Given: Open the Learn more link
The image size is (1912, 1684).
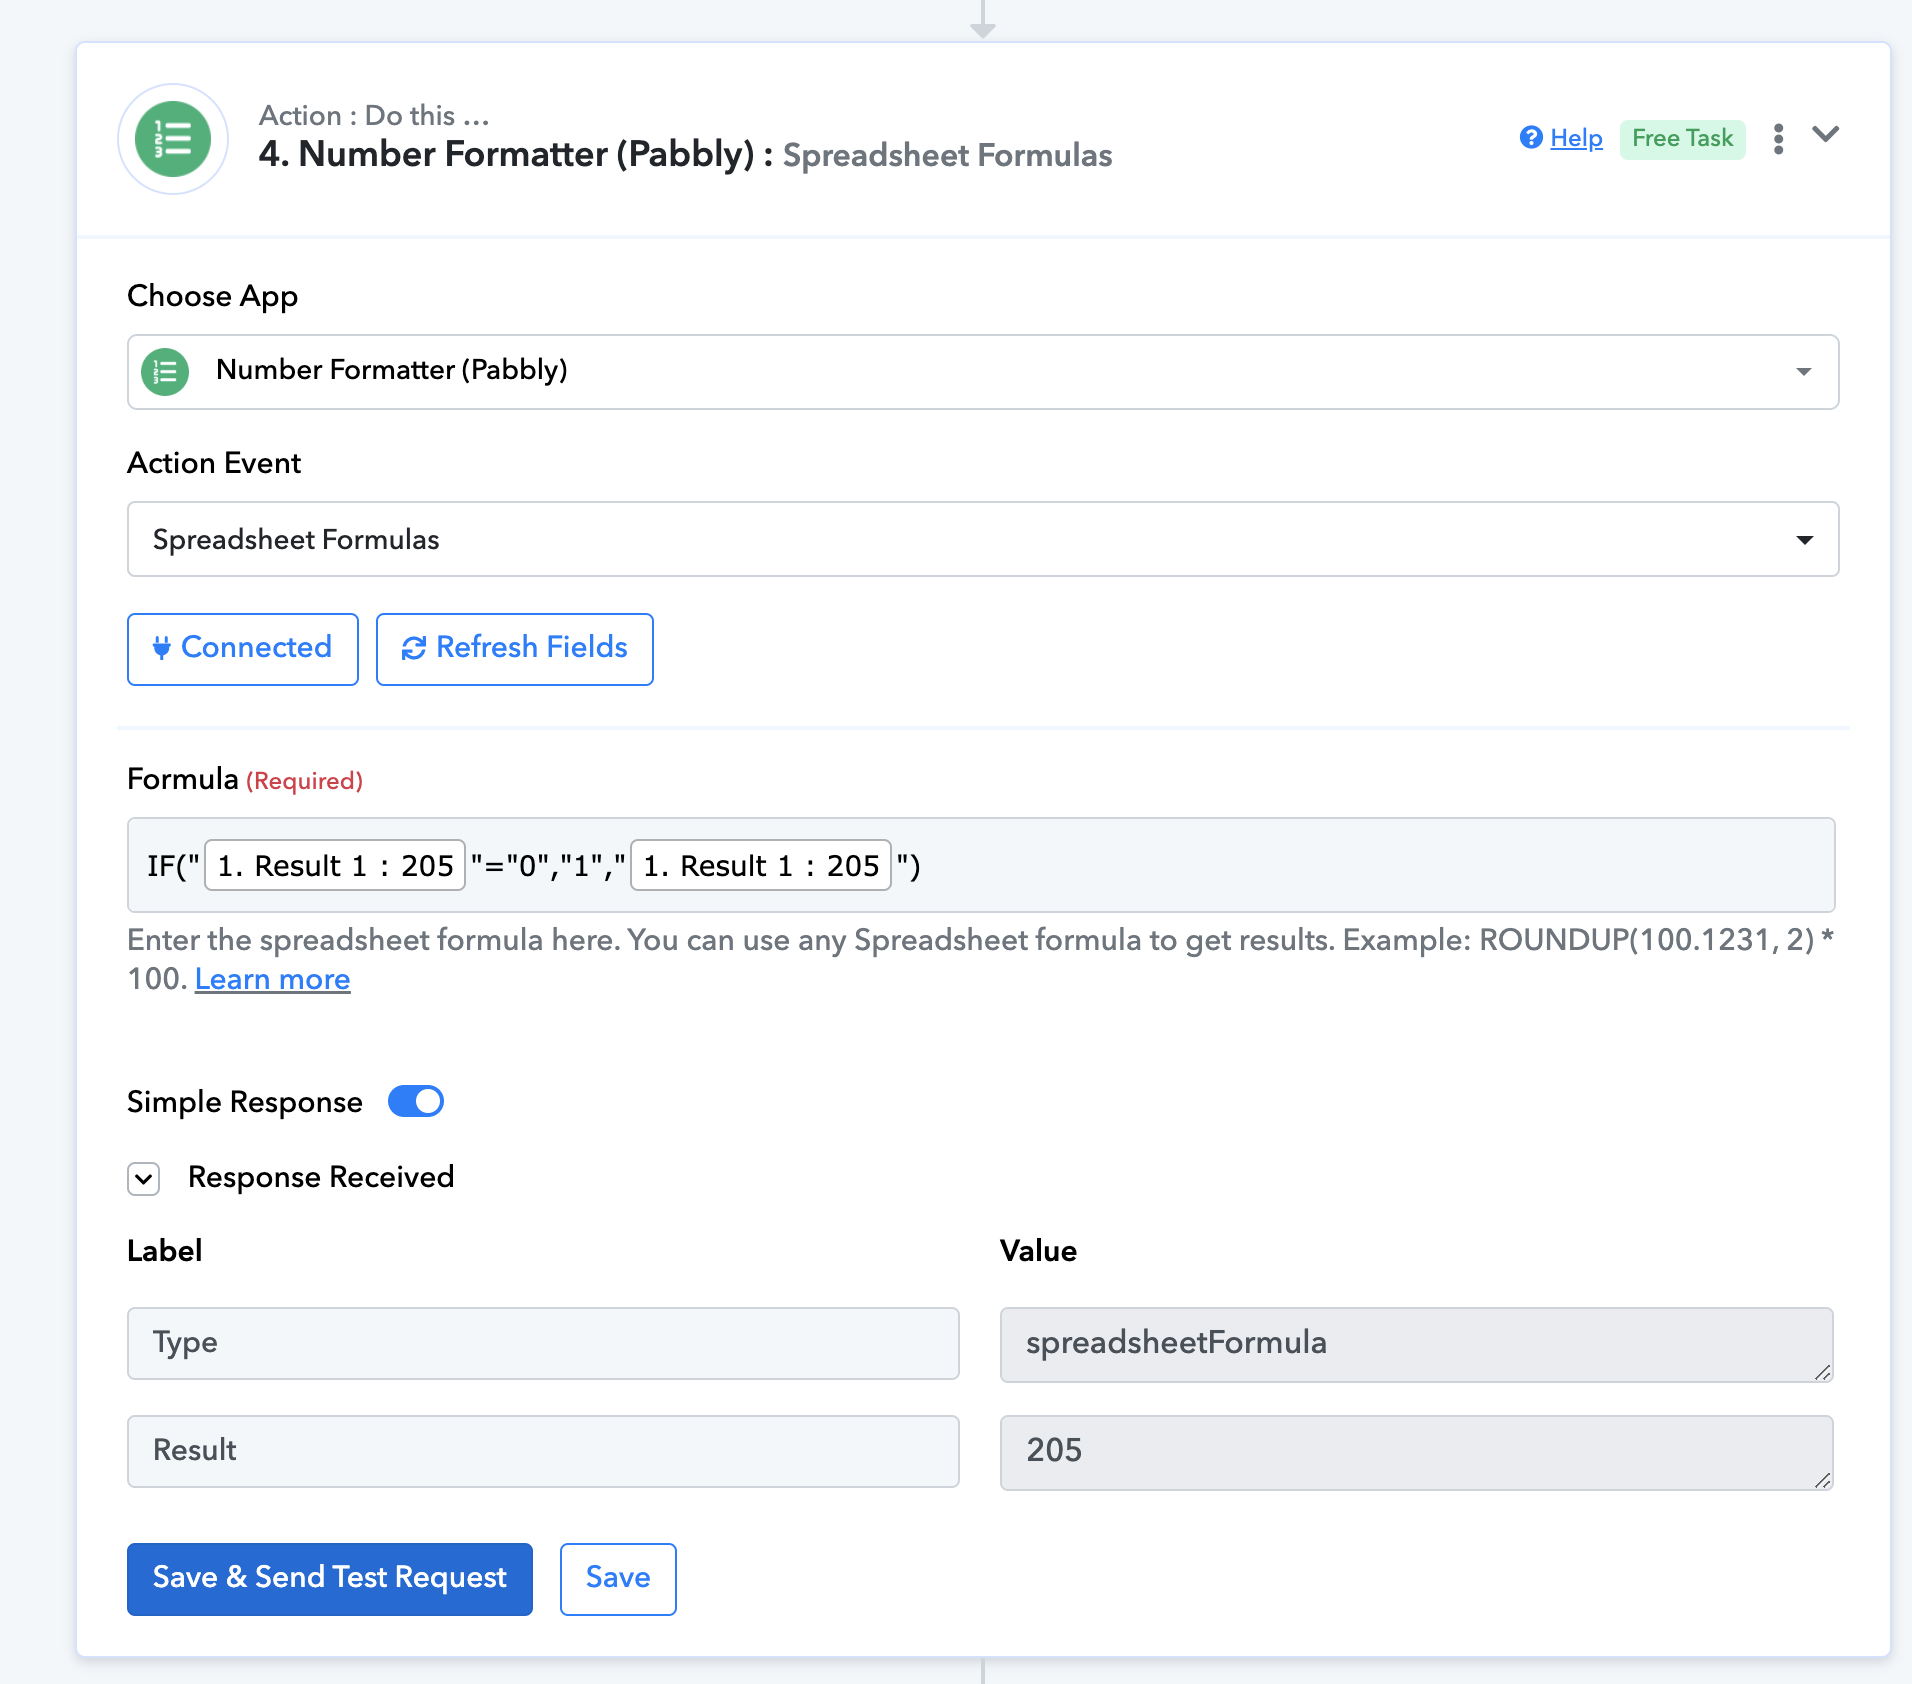Looking at the screenshot, I should [272, 979].
